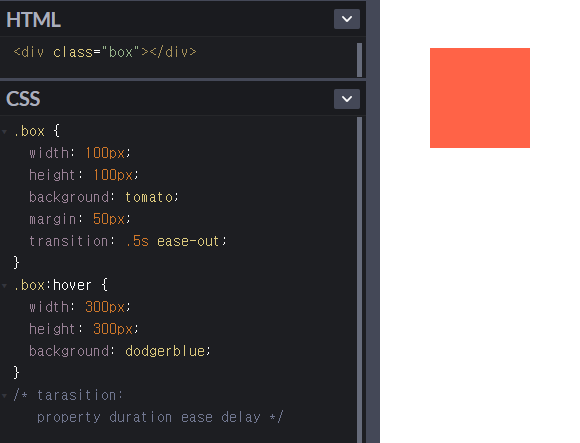Click the HTML editor scrollbar

click(x=360, y=60)
